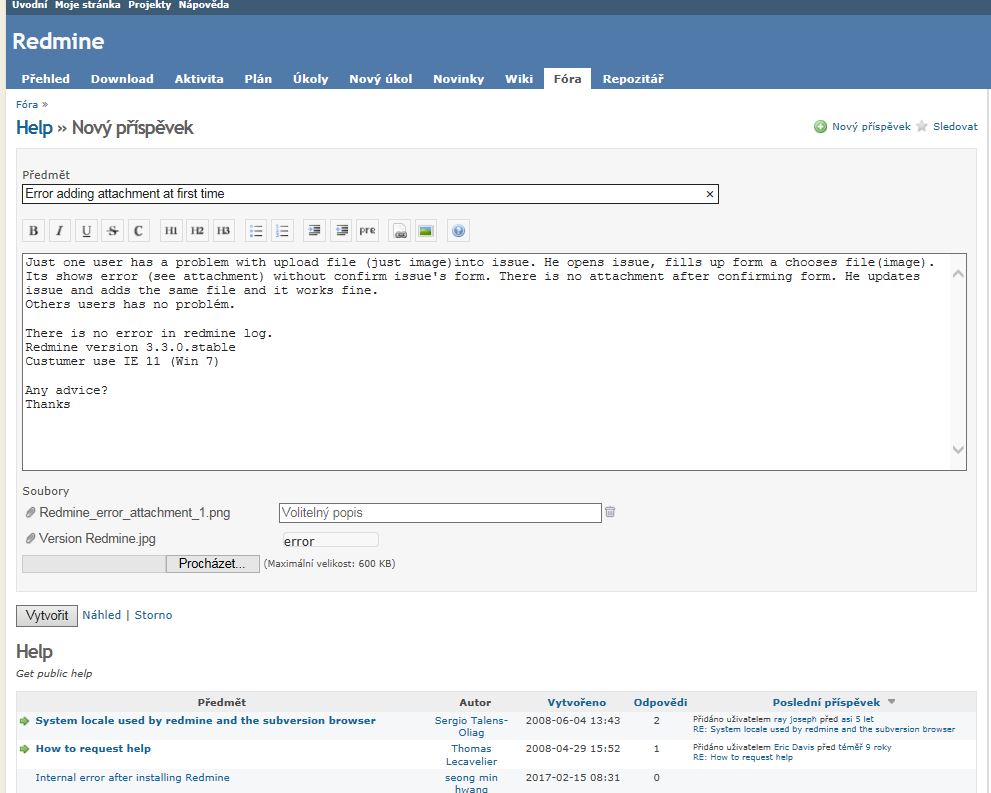Click the Sledovat link
Viewport: 991px width, 793px height.
[x=955, y=126]
